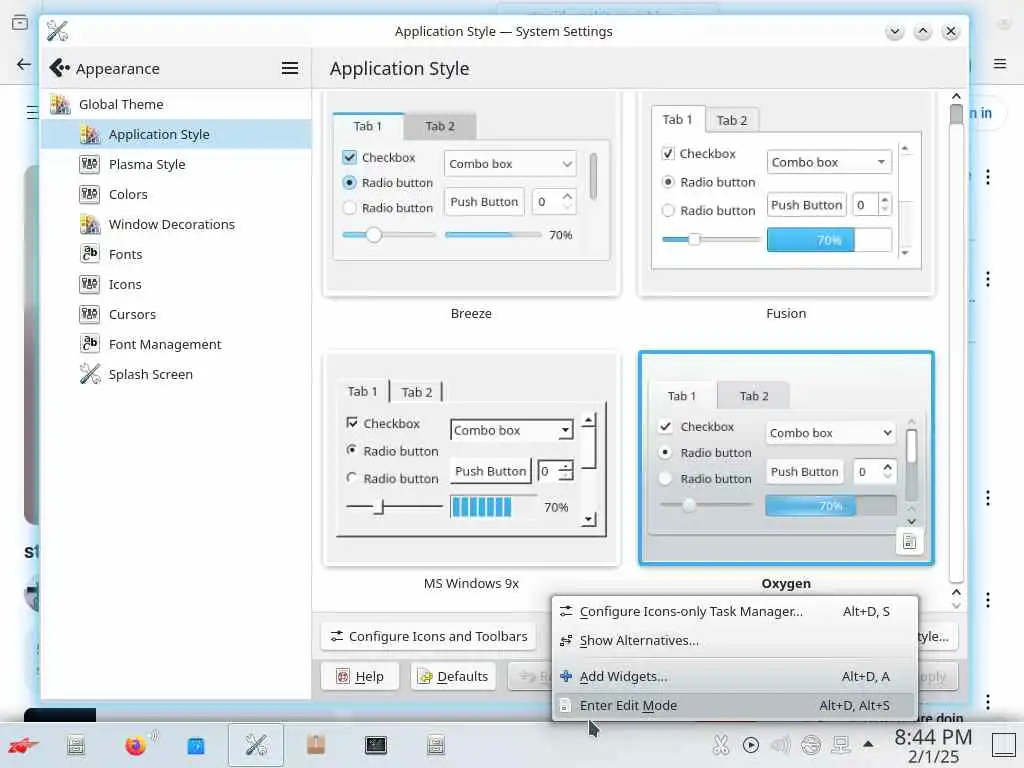Click the slider handle in Breeze preview

pos(374,234)
